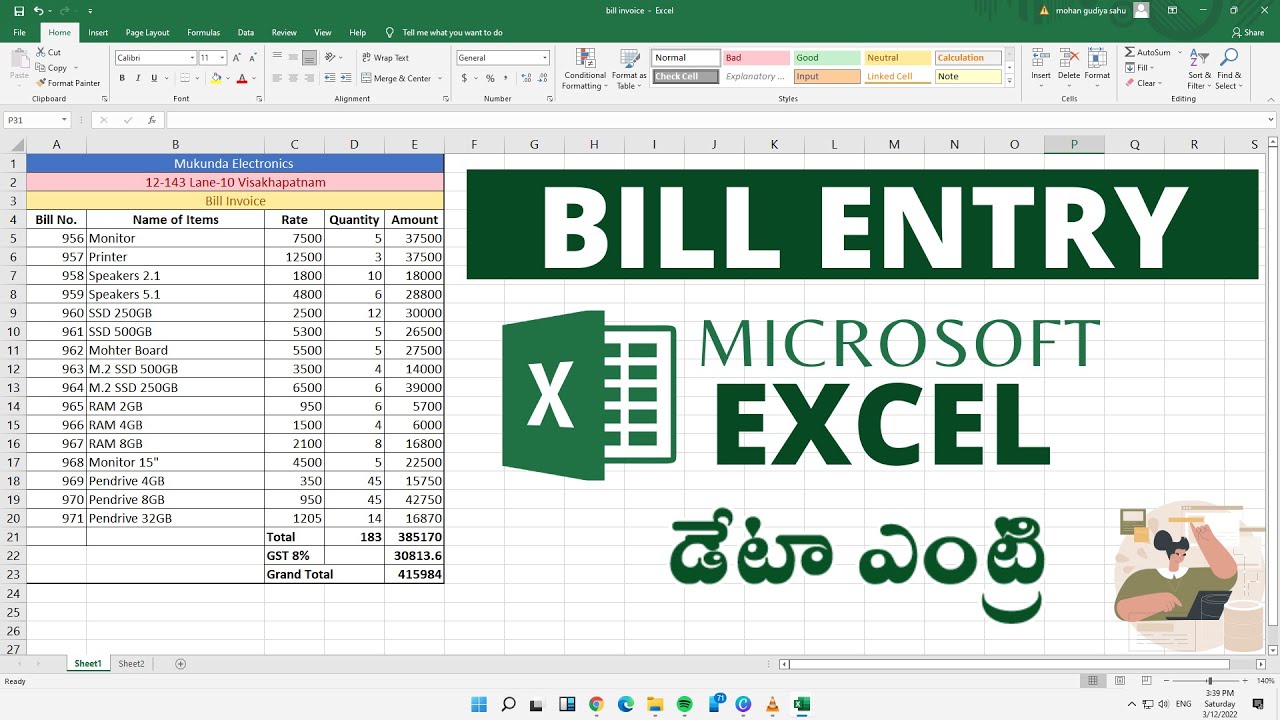Switch to the Insert tab

(x=98, y=32)
